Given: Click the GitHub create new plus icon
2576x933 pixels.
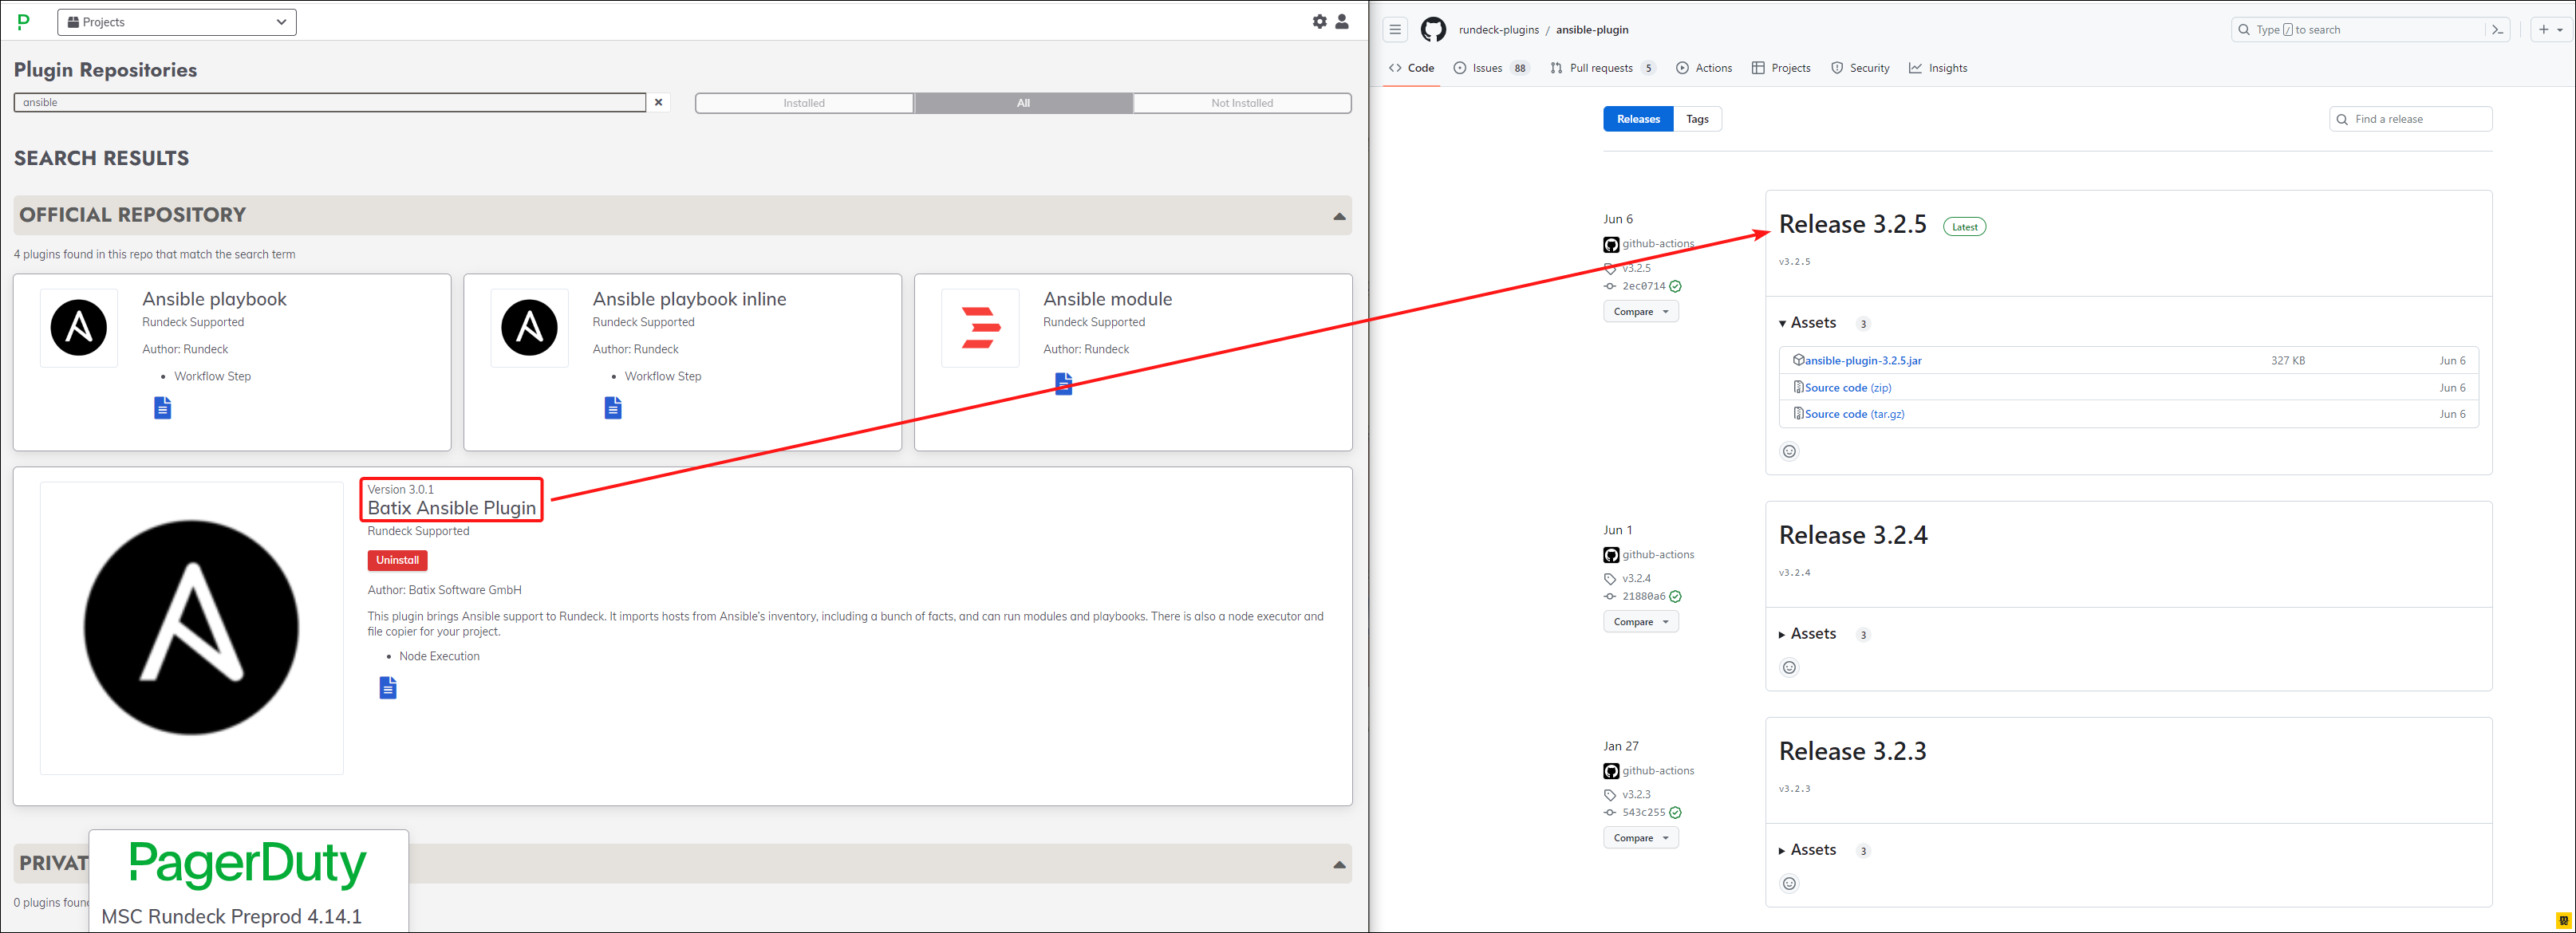Looking at the screenshot, I should [2550, 29].
